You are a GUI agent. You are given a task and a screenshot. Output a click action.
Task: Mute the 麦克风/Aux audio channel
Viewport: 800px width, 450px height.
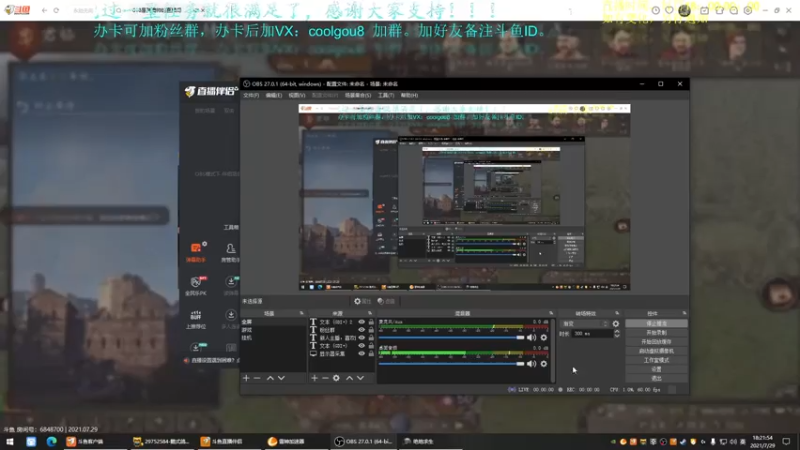532,337
